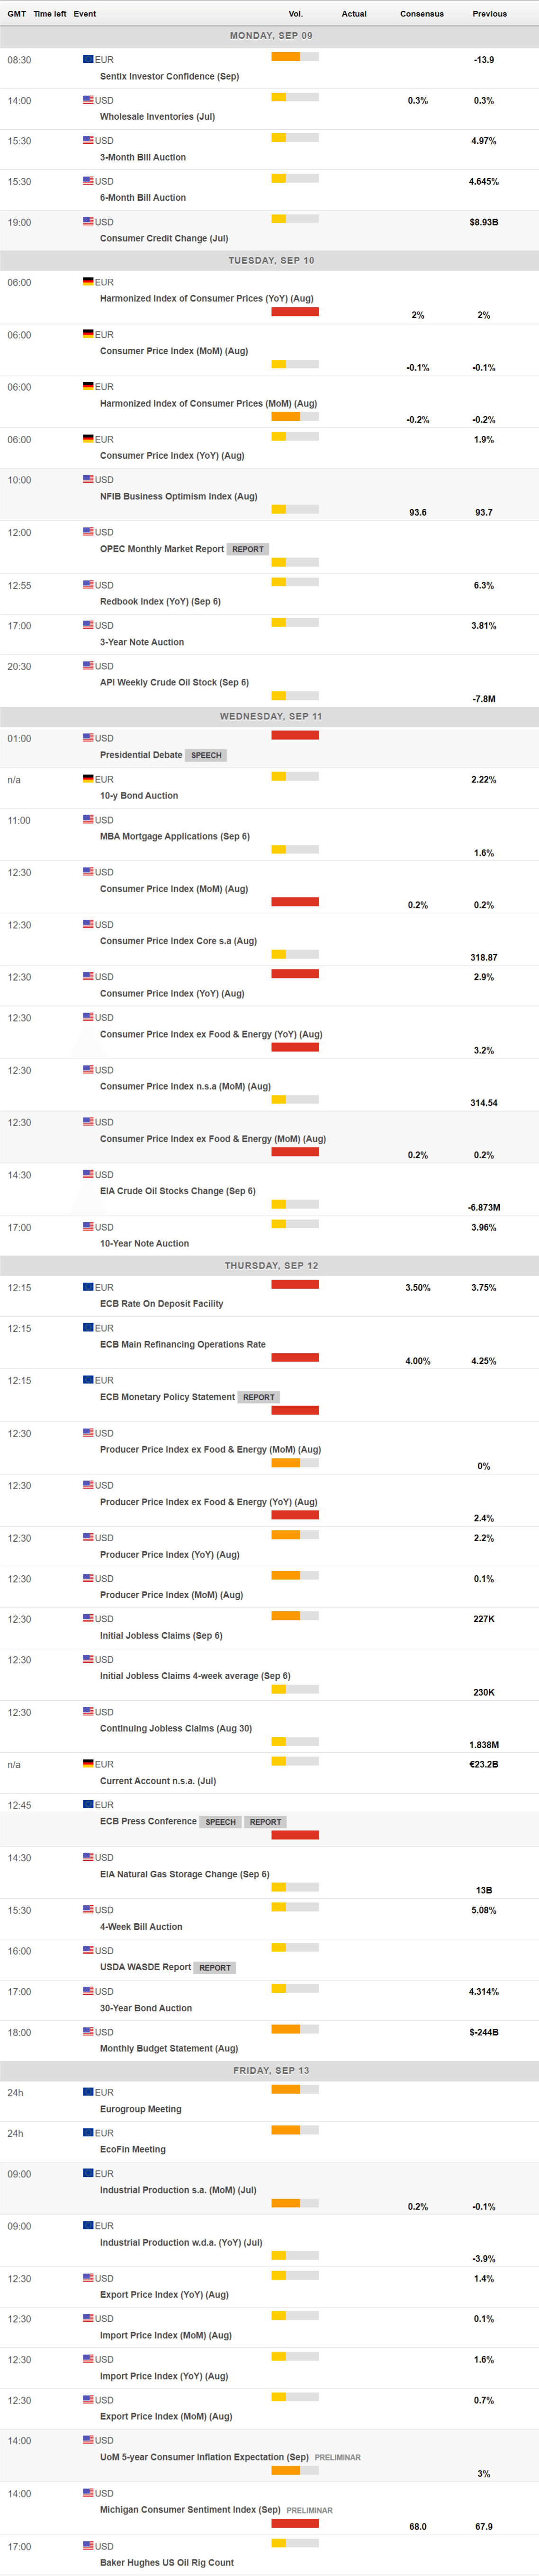
Task: Click the Time left column header
Action: [50, 14]
